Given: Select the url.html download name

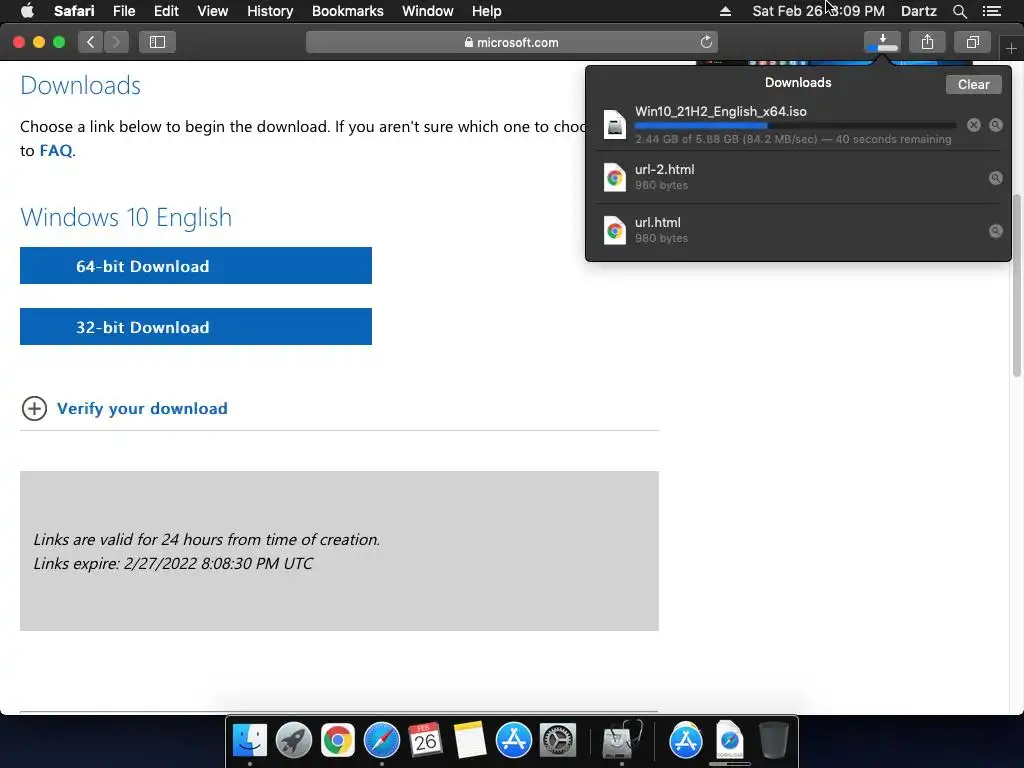Looking at the screenshot, I should click(658, 222).
